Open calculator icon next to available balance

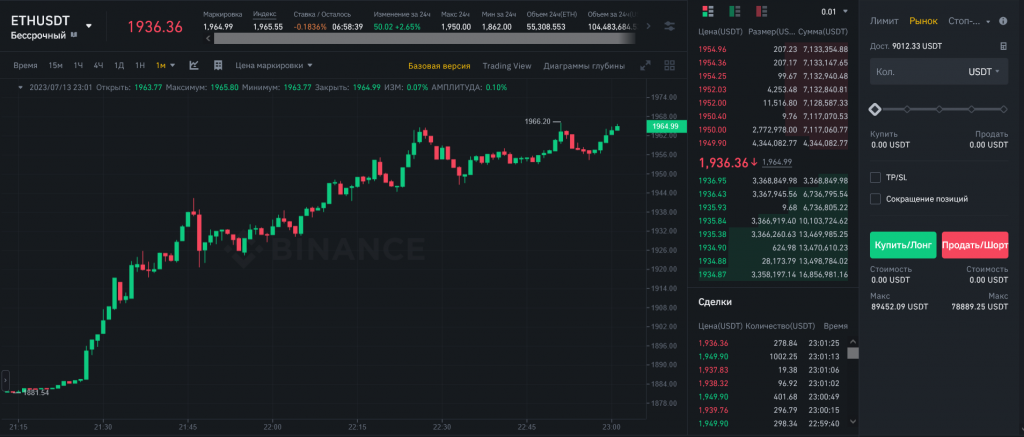[x=1003, y=46]
